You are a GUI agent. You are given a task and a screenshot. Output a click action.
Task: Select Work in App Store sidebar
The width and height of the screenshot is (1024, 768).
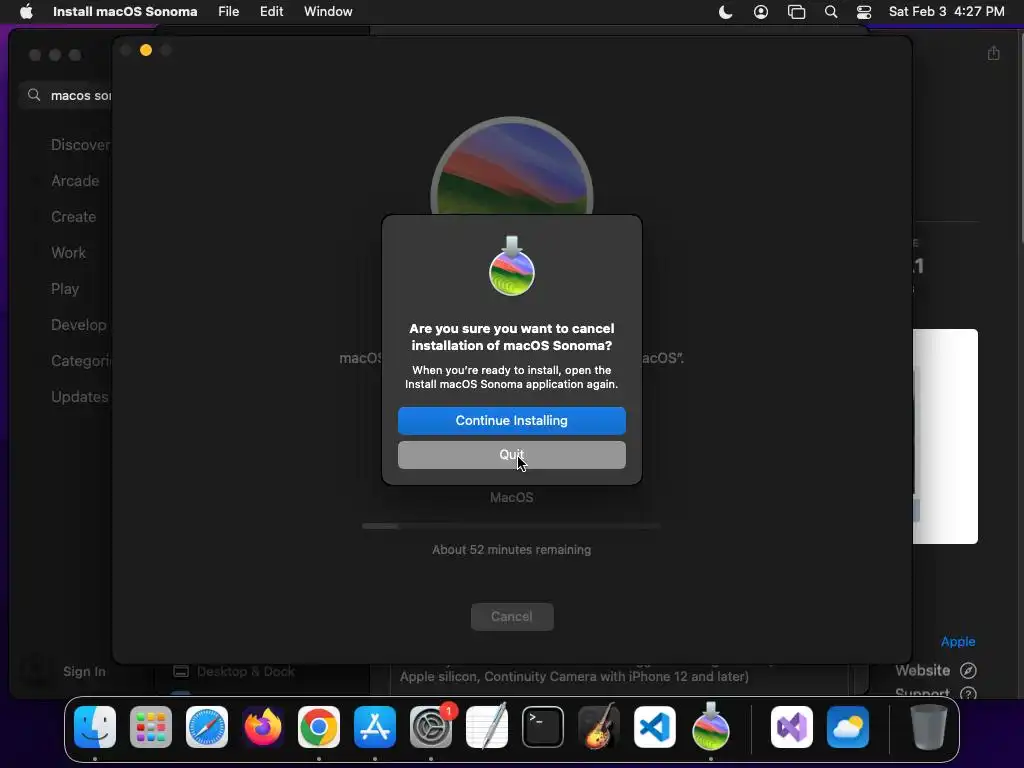(69, 253)
